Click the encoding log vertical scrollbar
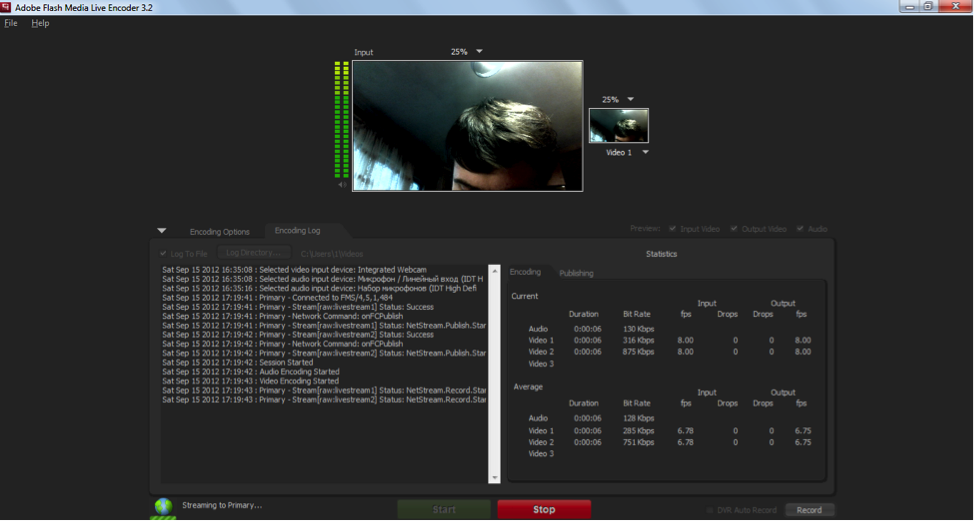 [x=494, y=373]
